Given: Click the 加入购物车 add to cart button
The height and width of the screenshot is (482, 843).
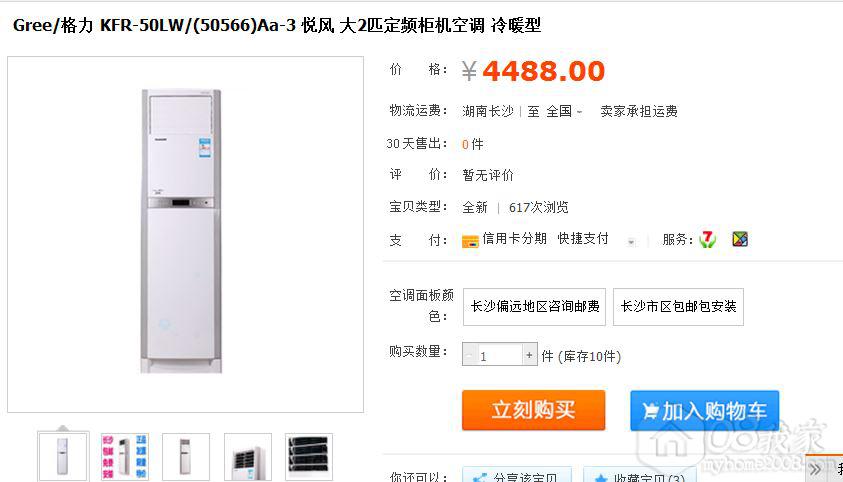Looking at the screenshot, I should point(704,411).
